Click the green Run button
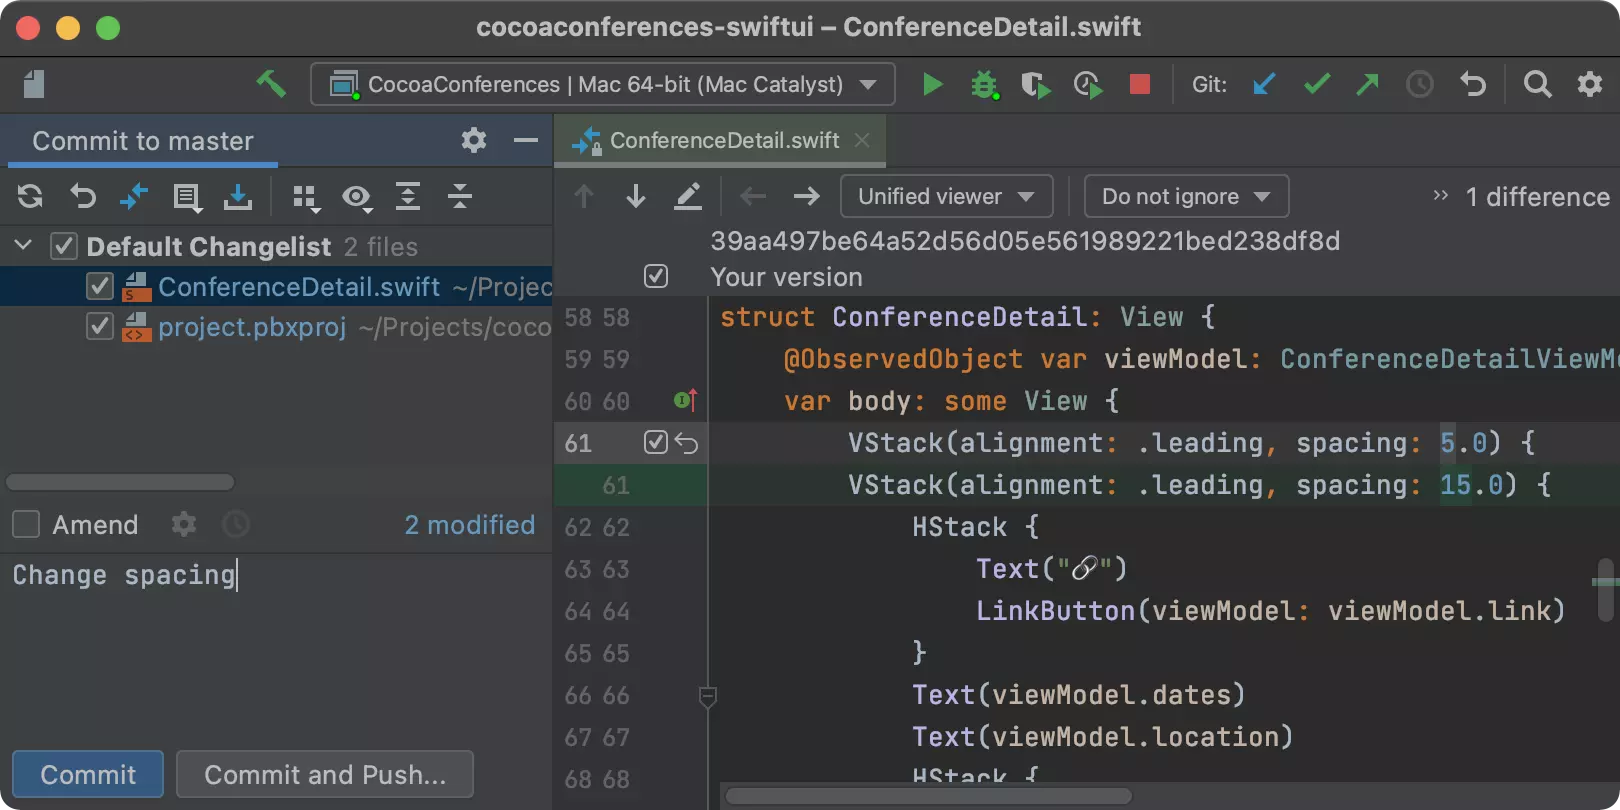 click(932, 85)
